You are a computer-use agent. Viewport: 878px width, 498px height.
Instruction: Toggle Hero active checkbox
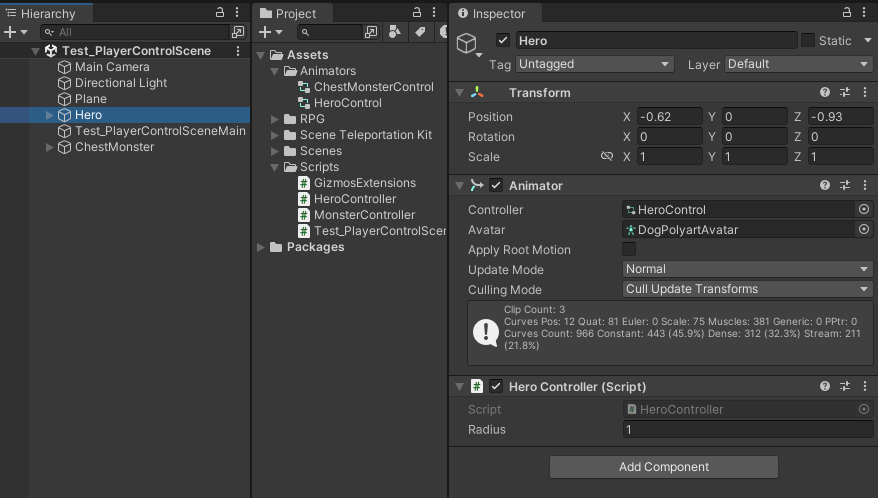point(503,40)
